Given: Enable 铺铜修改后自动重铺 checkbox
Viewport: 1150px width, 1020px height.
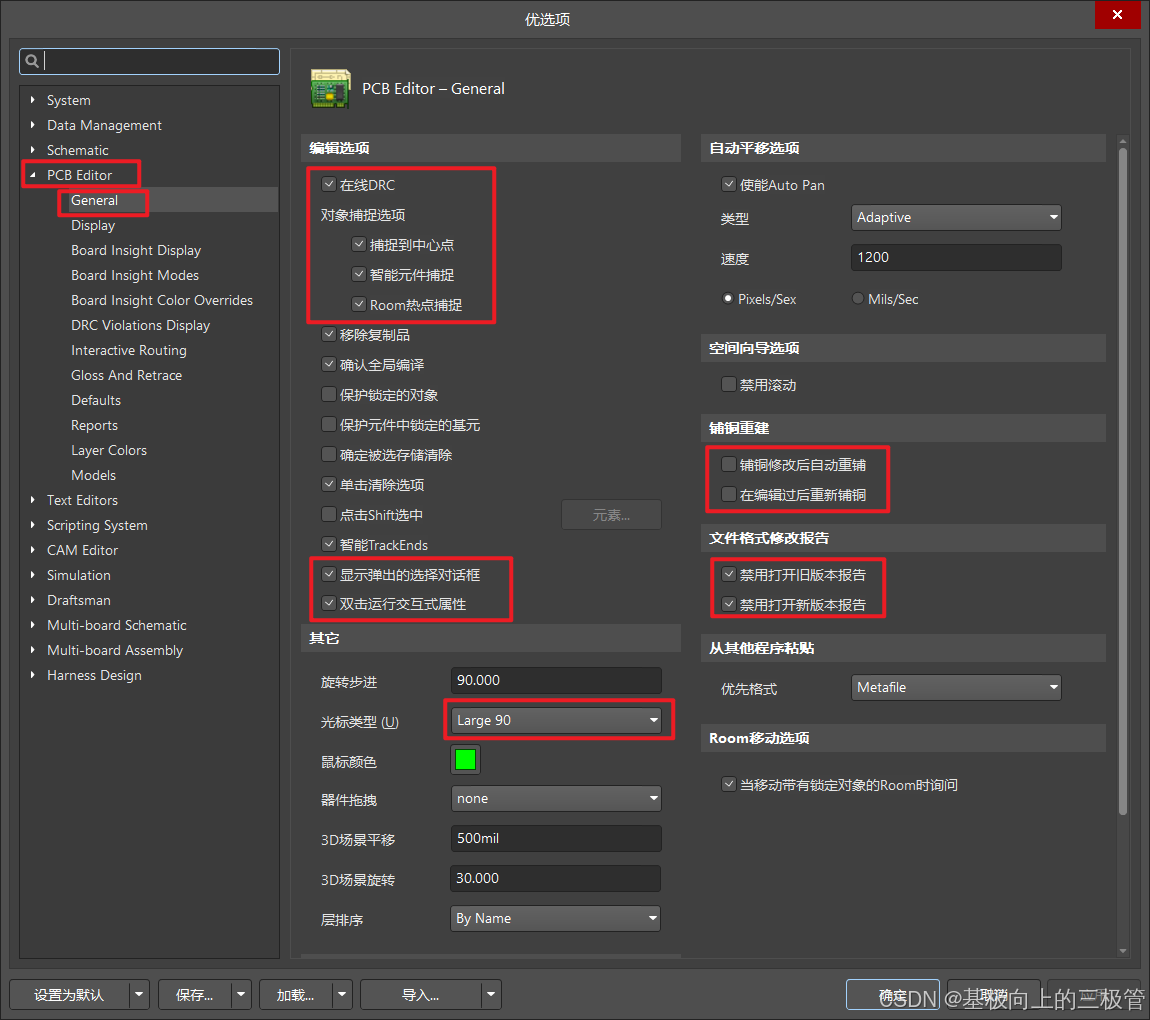Looking at the screenshot, I should 728,464.
